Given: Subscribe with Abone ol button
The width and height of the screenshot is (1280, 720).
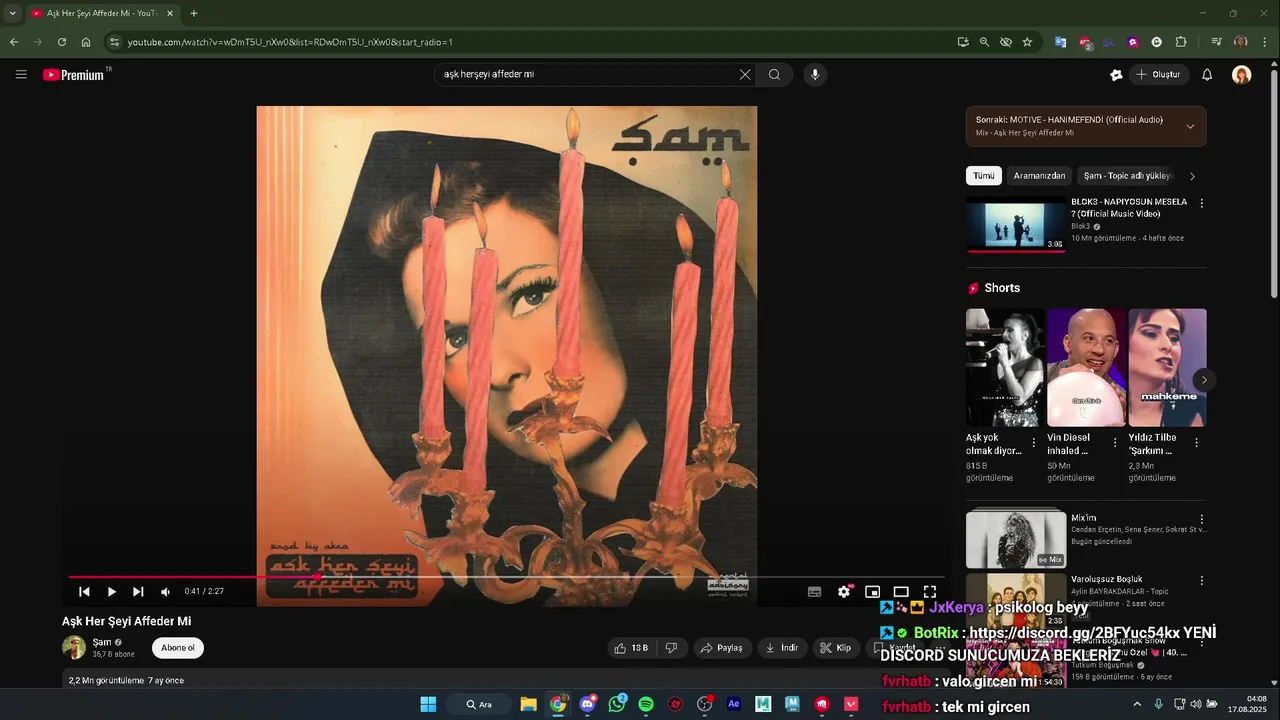Looking at the screenshot, I should [x=178, y=648].
